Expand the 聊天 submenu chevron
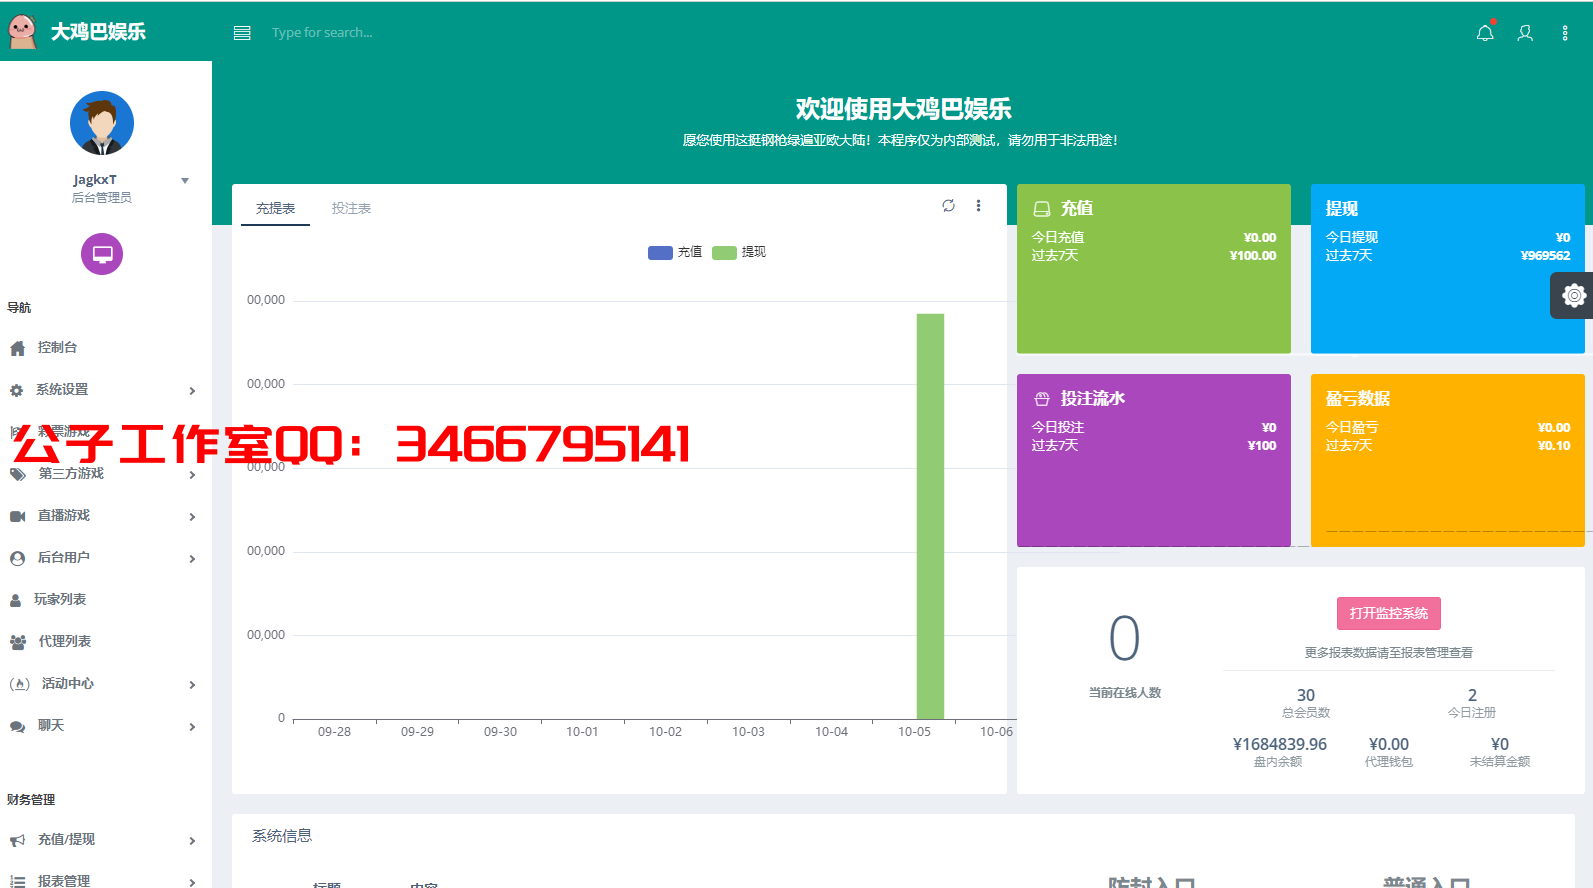This screenshot has height=888, width=1593. click(x=192, y=727)
